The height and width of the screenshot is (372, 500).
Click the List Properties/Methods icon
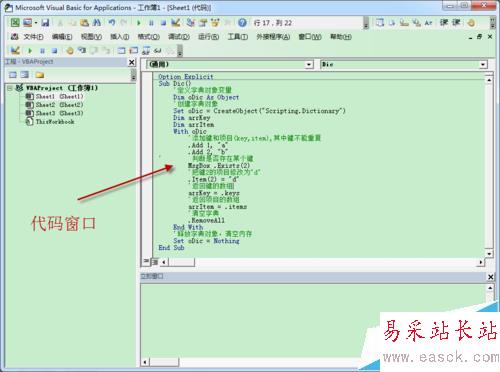(x=380, y=23)
